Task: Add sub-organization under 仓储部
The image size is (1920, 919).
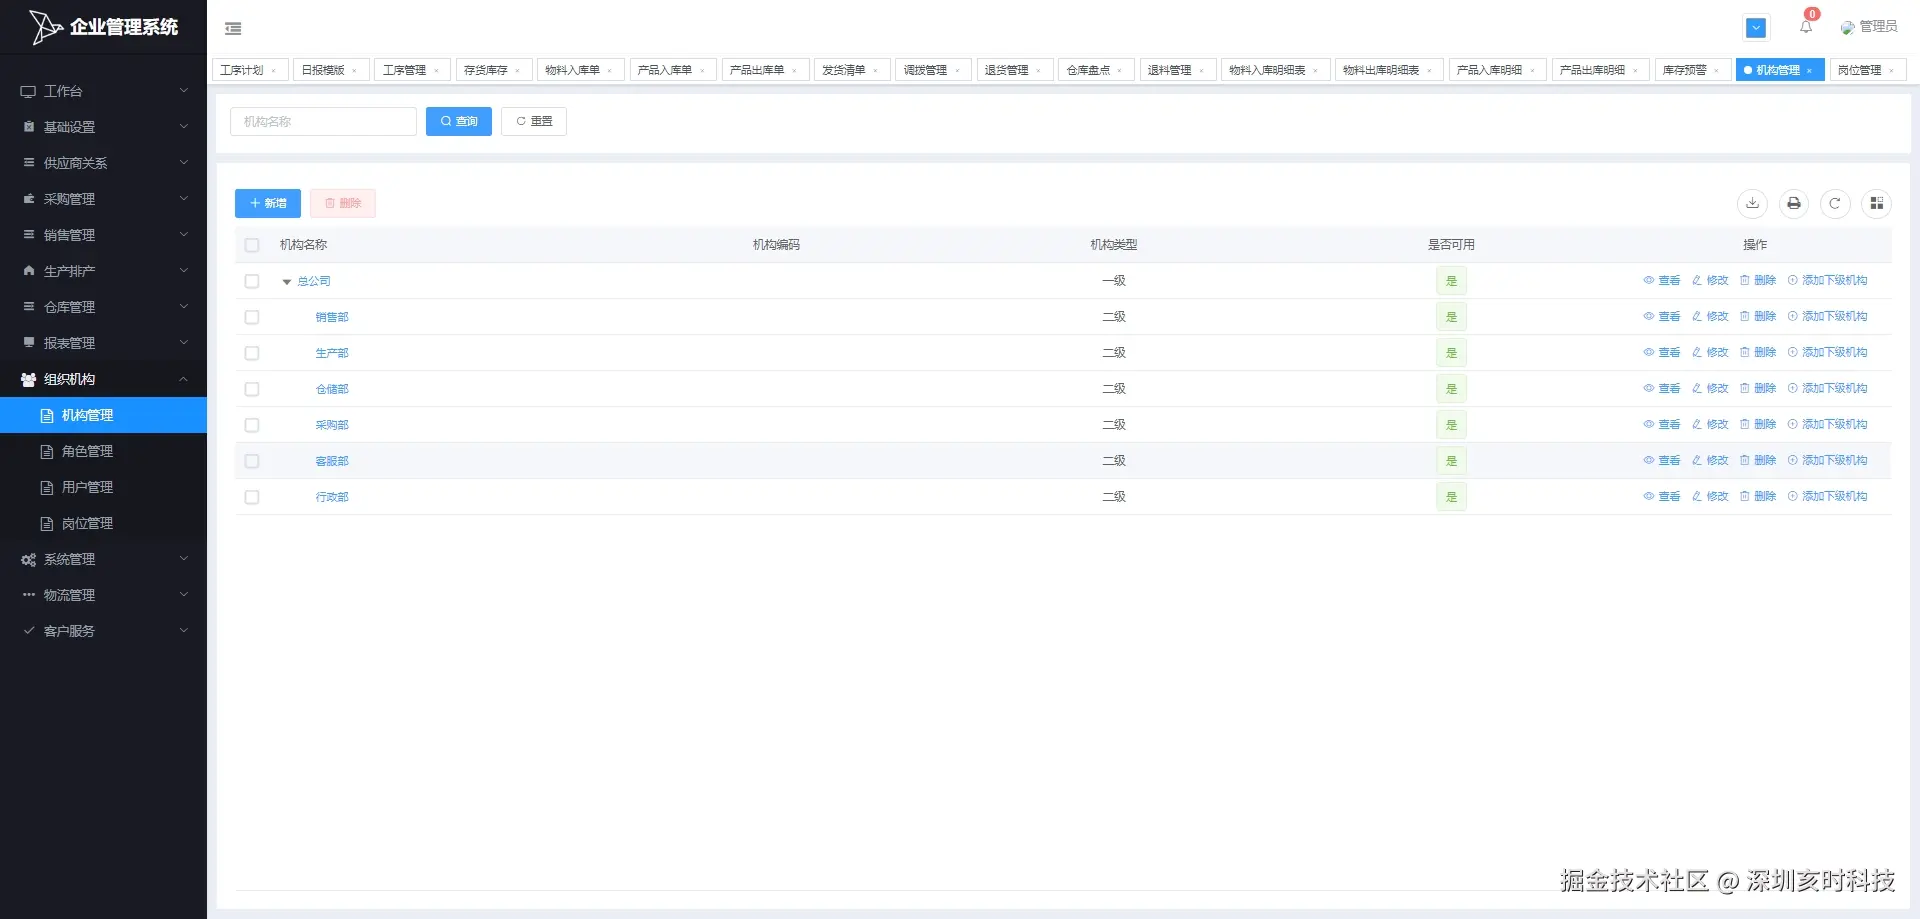Action: [x=1827, y=389]
